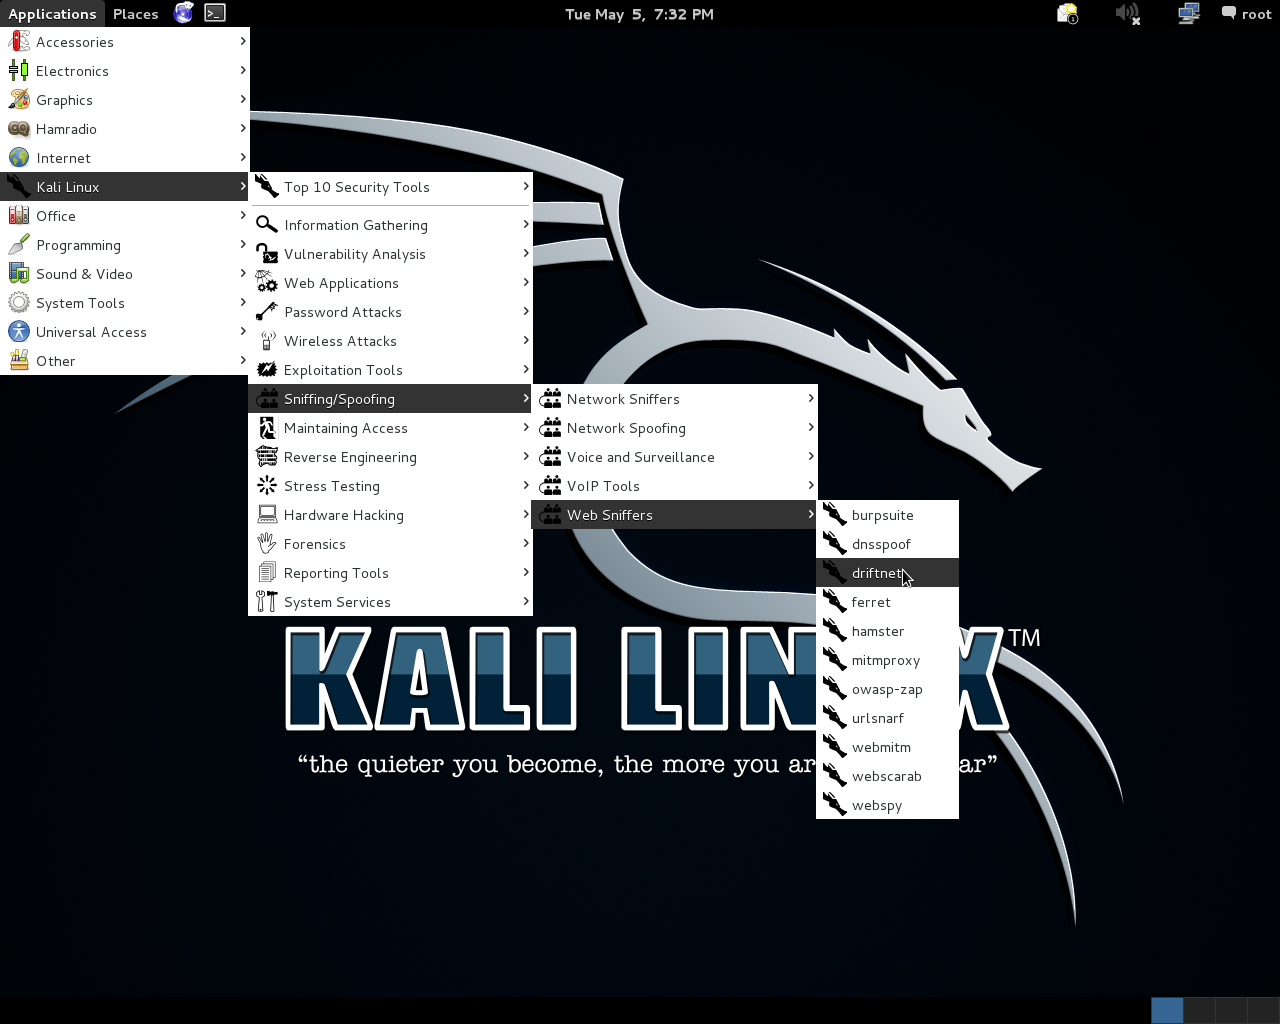Click the System Services tools icon
The image size is (1280, 1024).
(x=267, y=602)
